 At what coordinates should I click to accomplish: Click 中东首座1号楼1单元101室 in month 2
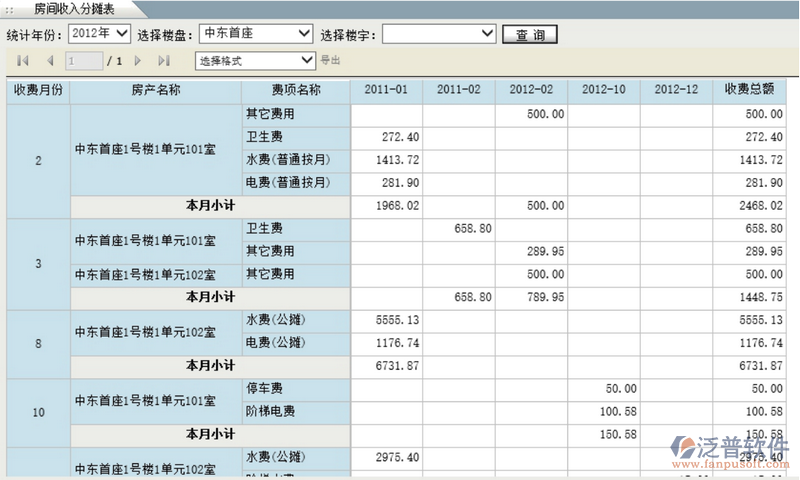[145, 149]
